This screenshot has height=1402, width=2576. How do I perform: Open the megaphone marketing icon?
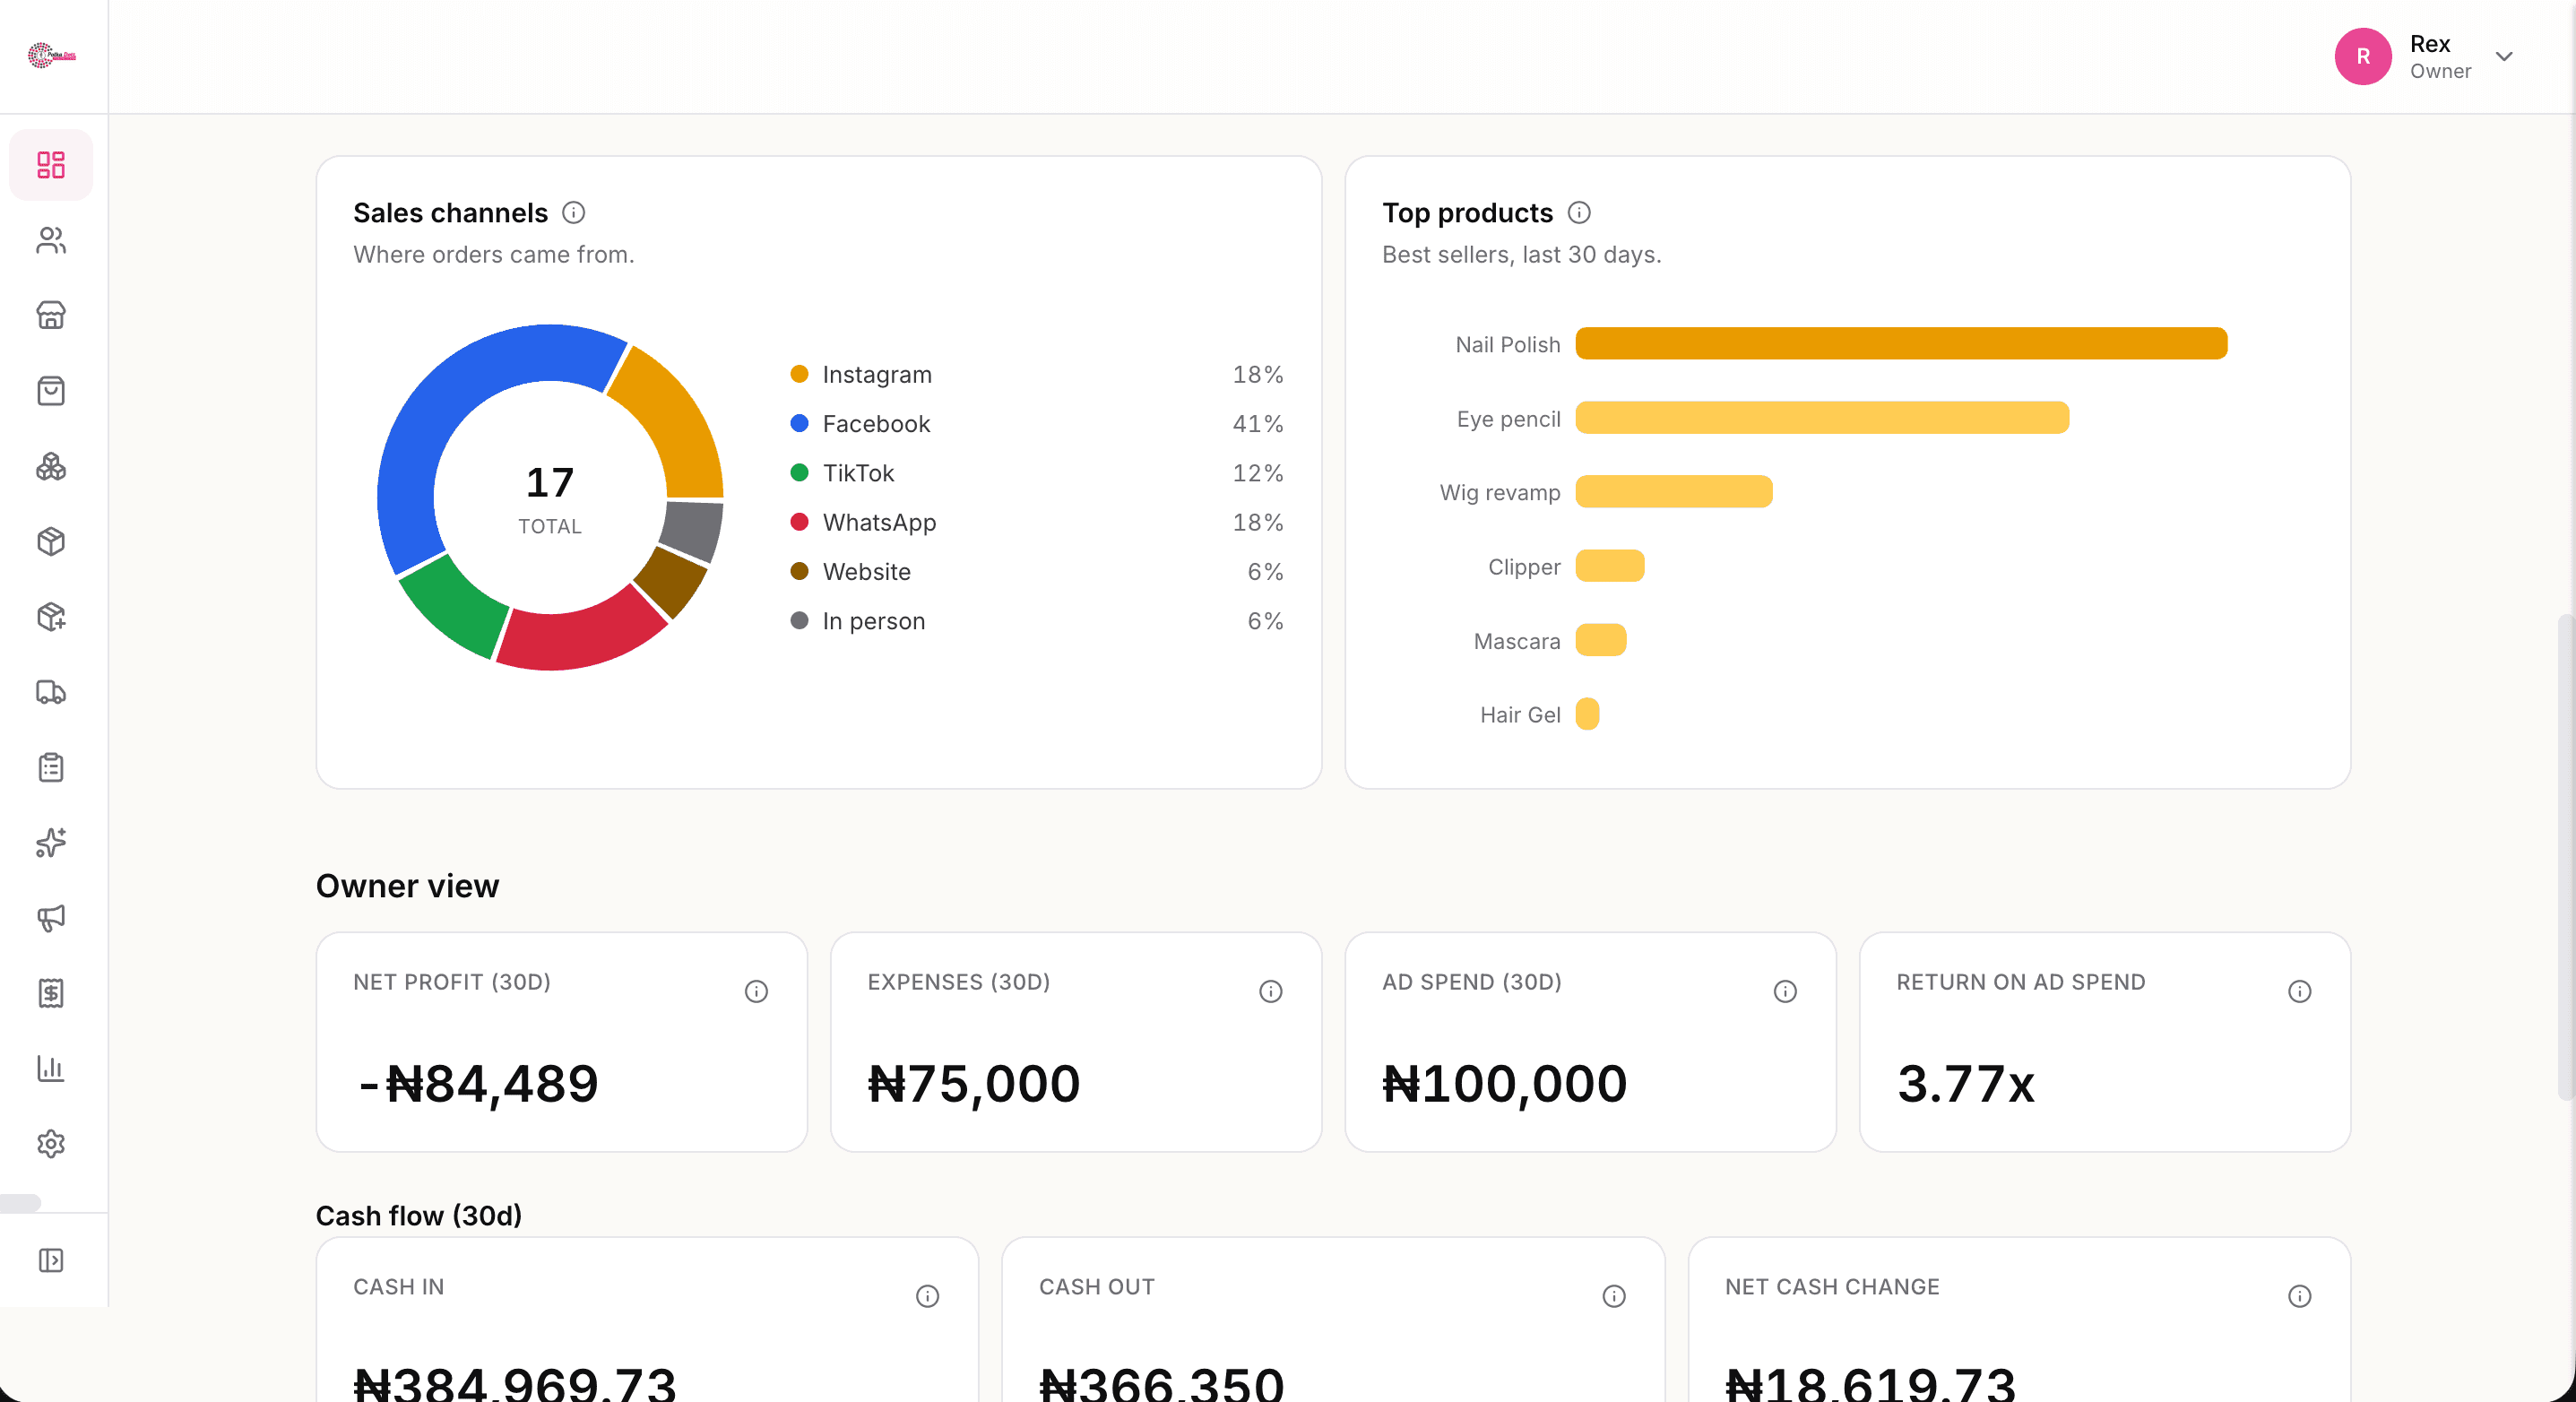tap(51, 918)
